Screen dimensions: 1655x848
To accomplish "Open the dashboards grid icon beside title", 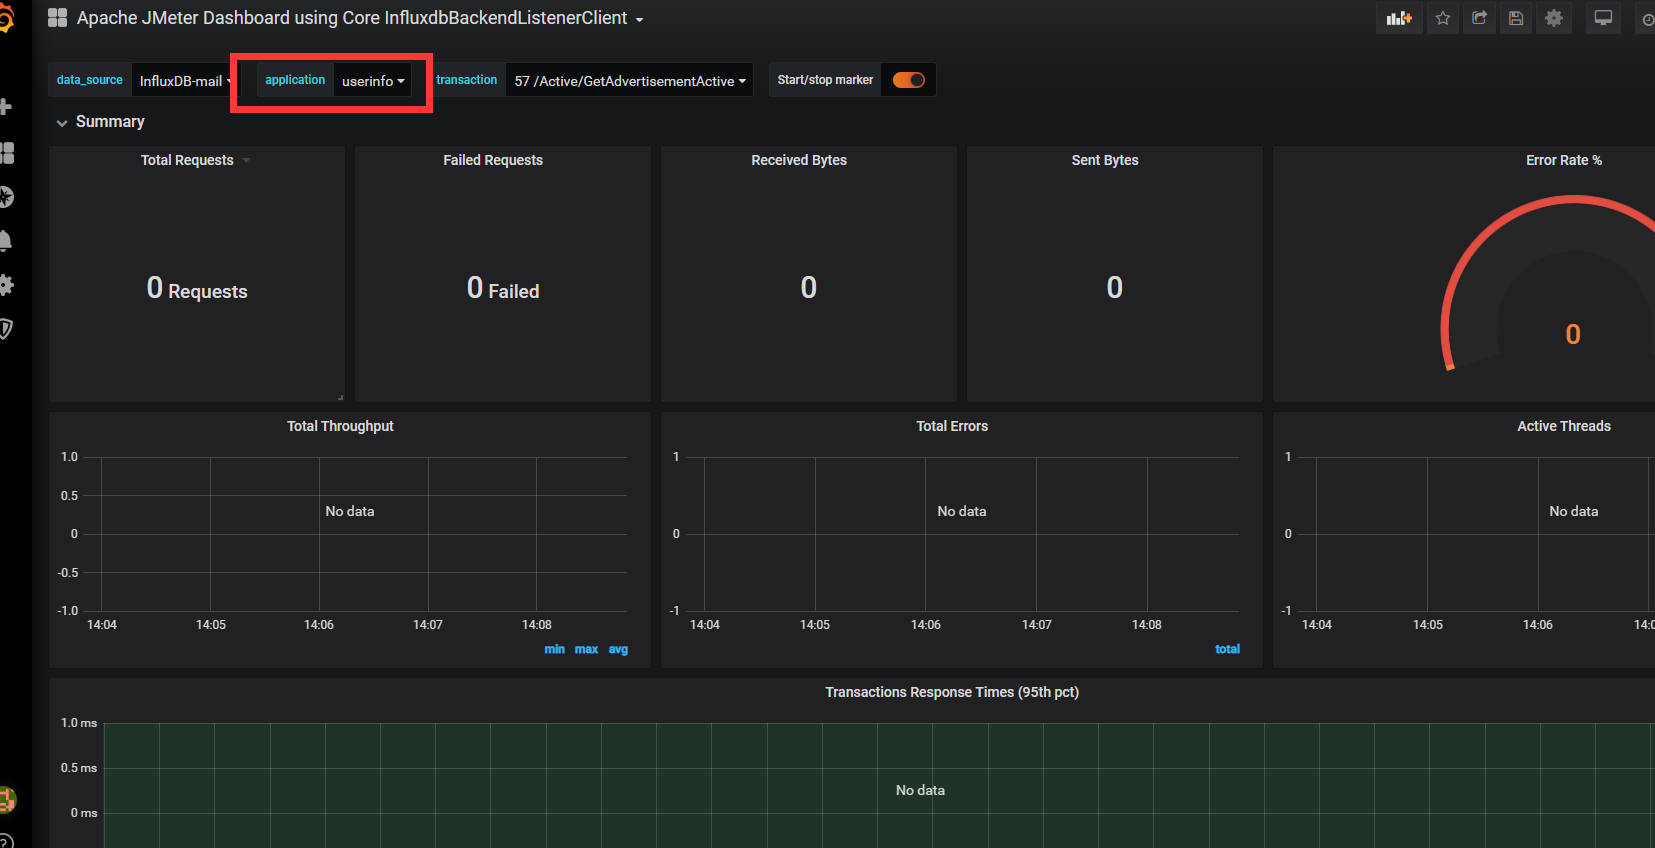I will (x=57, y=18).
